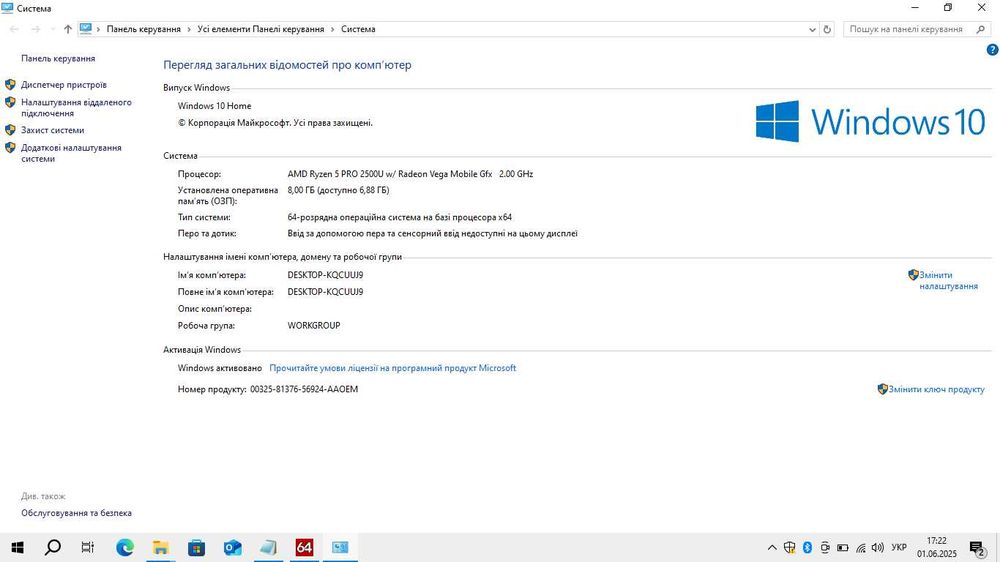Open Windows Security tray icon

click(x=790, y=547)
